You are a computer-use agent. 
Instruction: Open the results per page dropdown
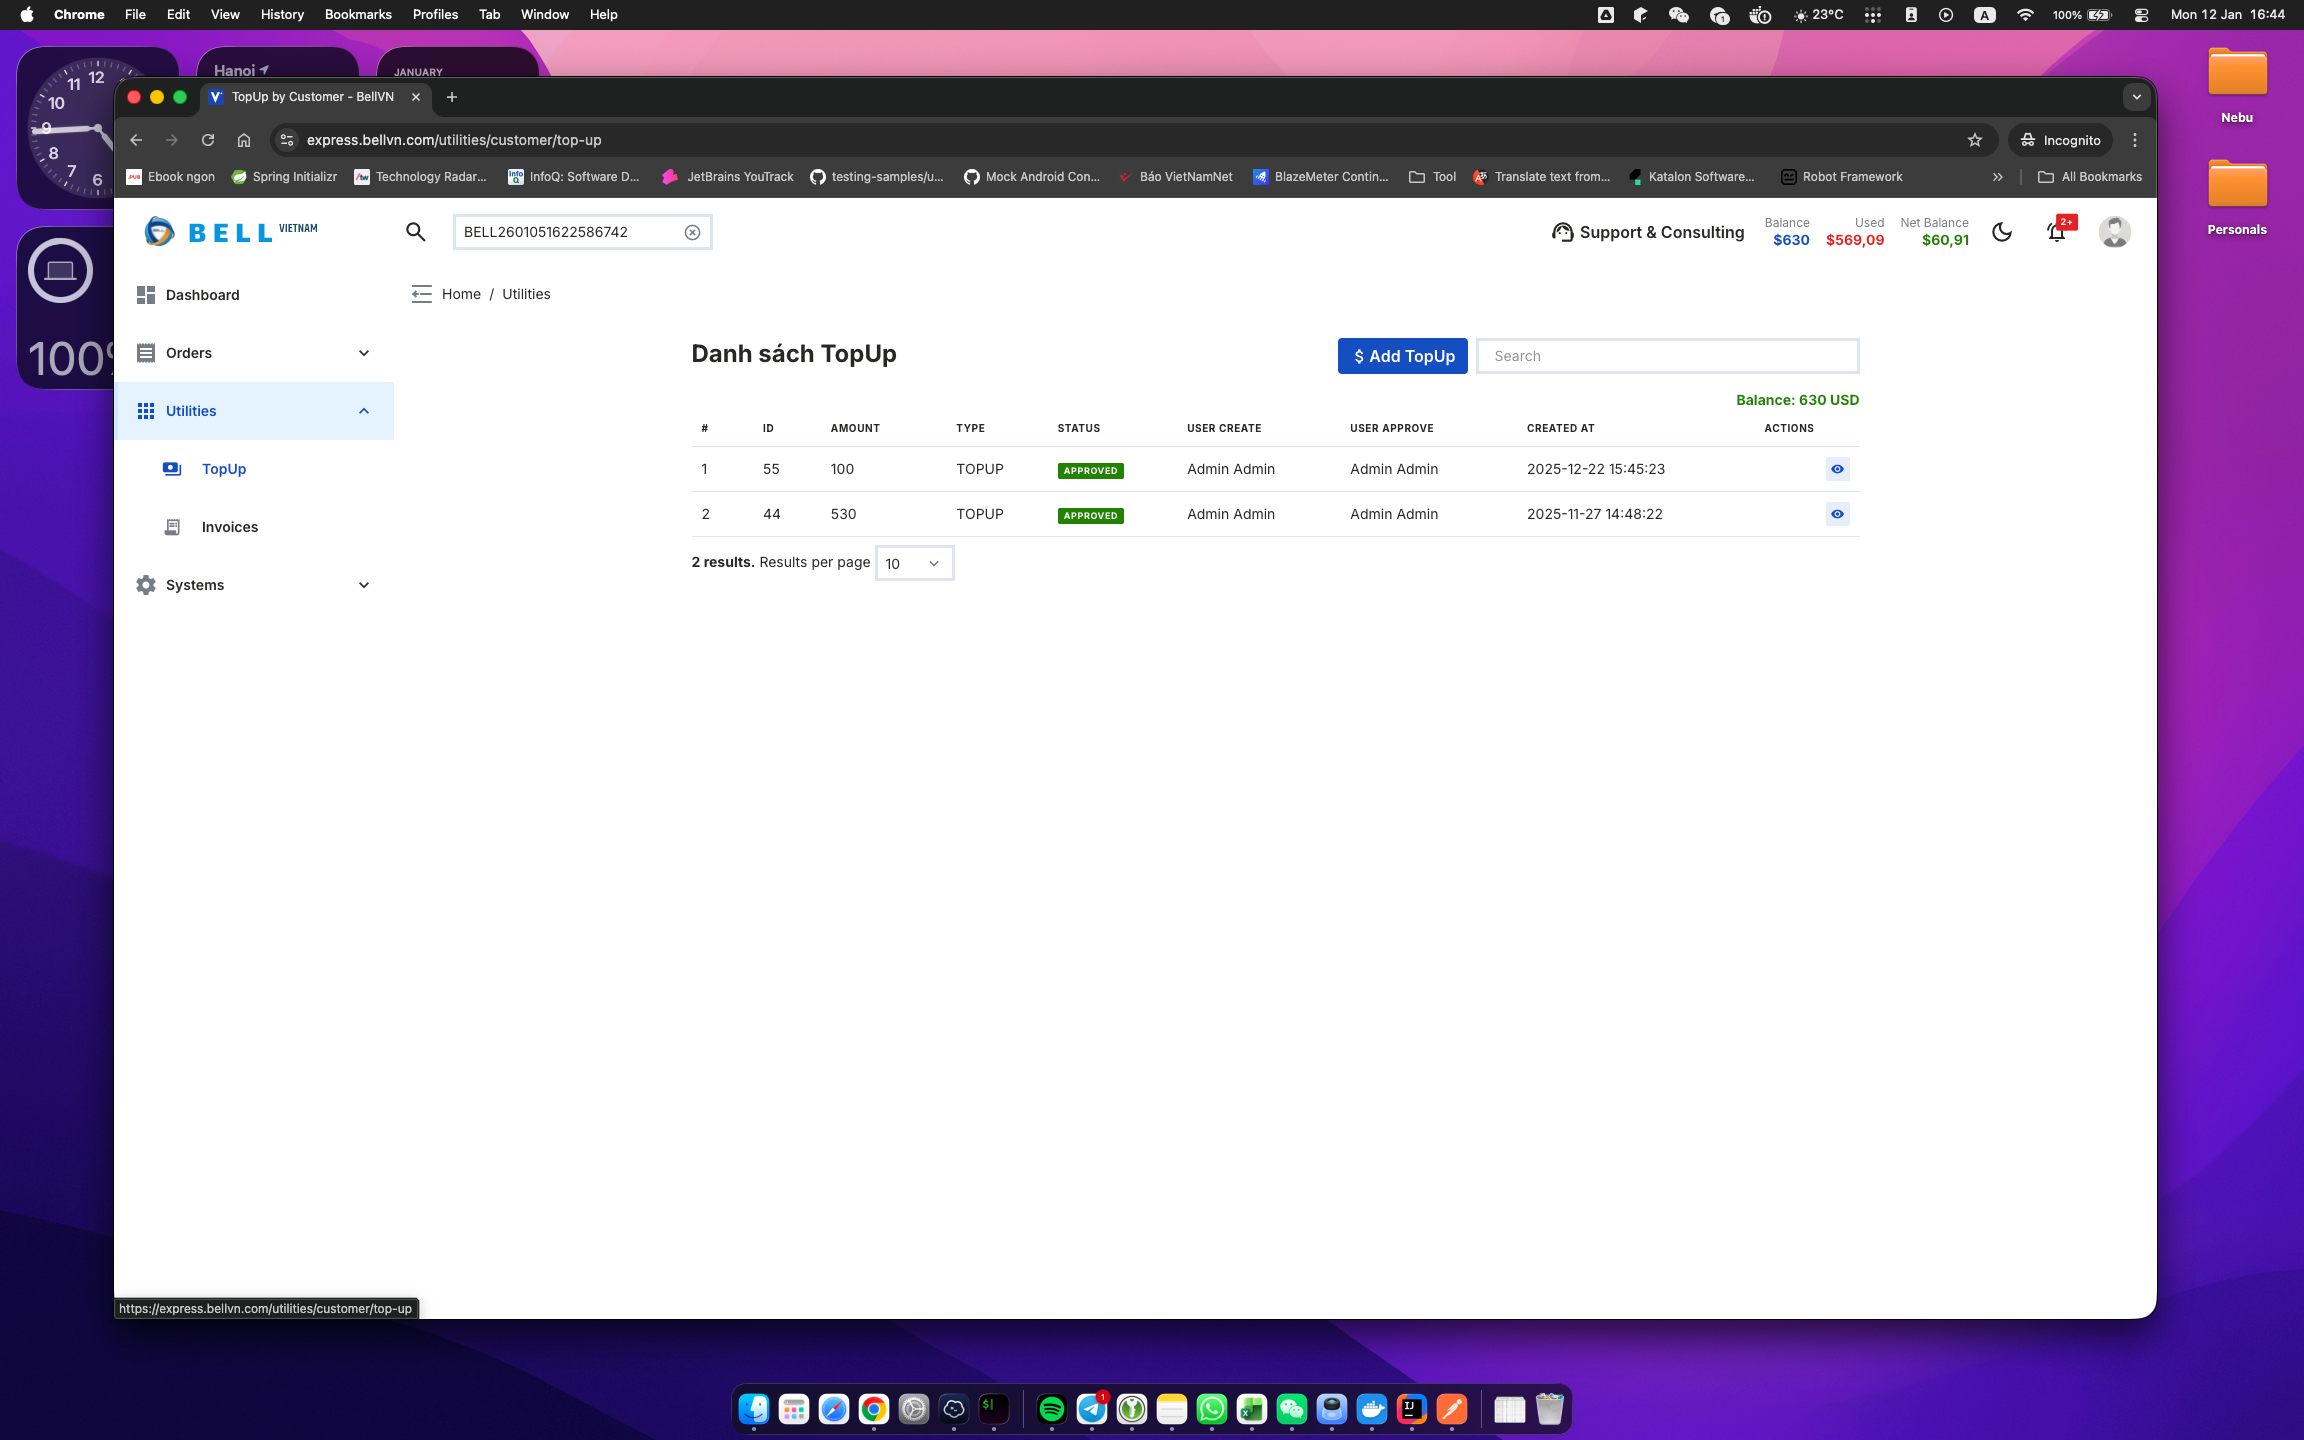[914, 563]
